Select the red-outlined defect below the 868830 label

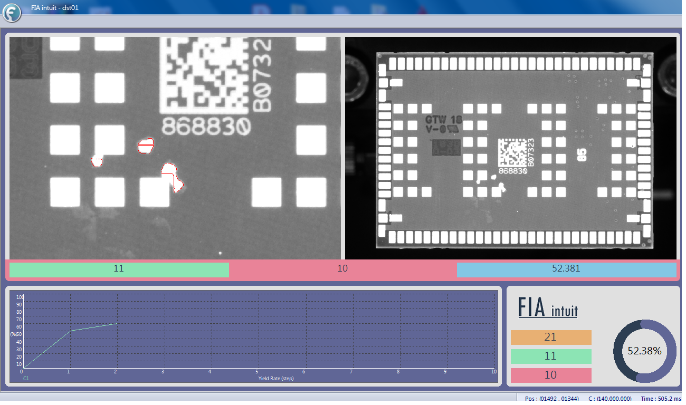[x=146, y=146]
